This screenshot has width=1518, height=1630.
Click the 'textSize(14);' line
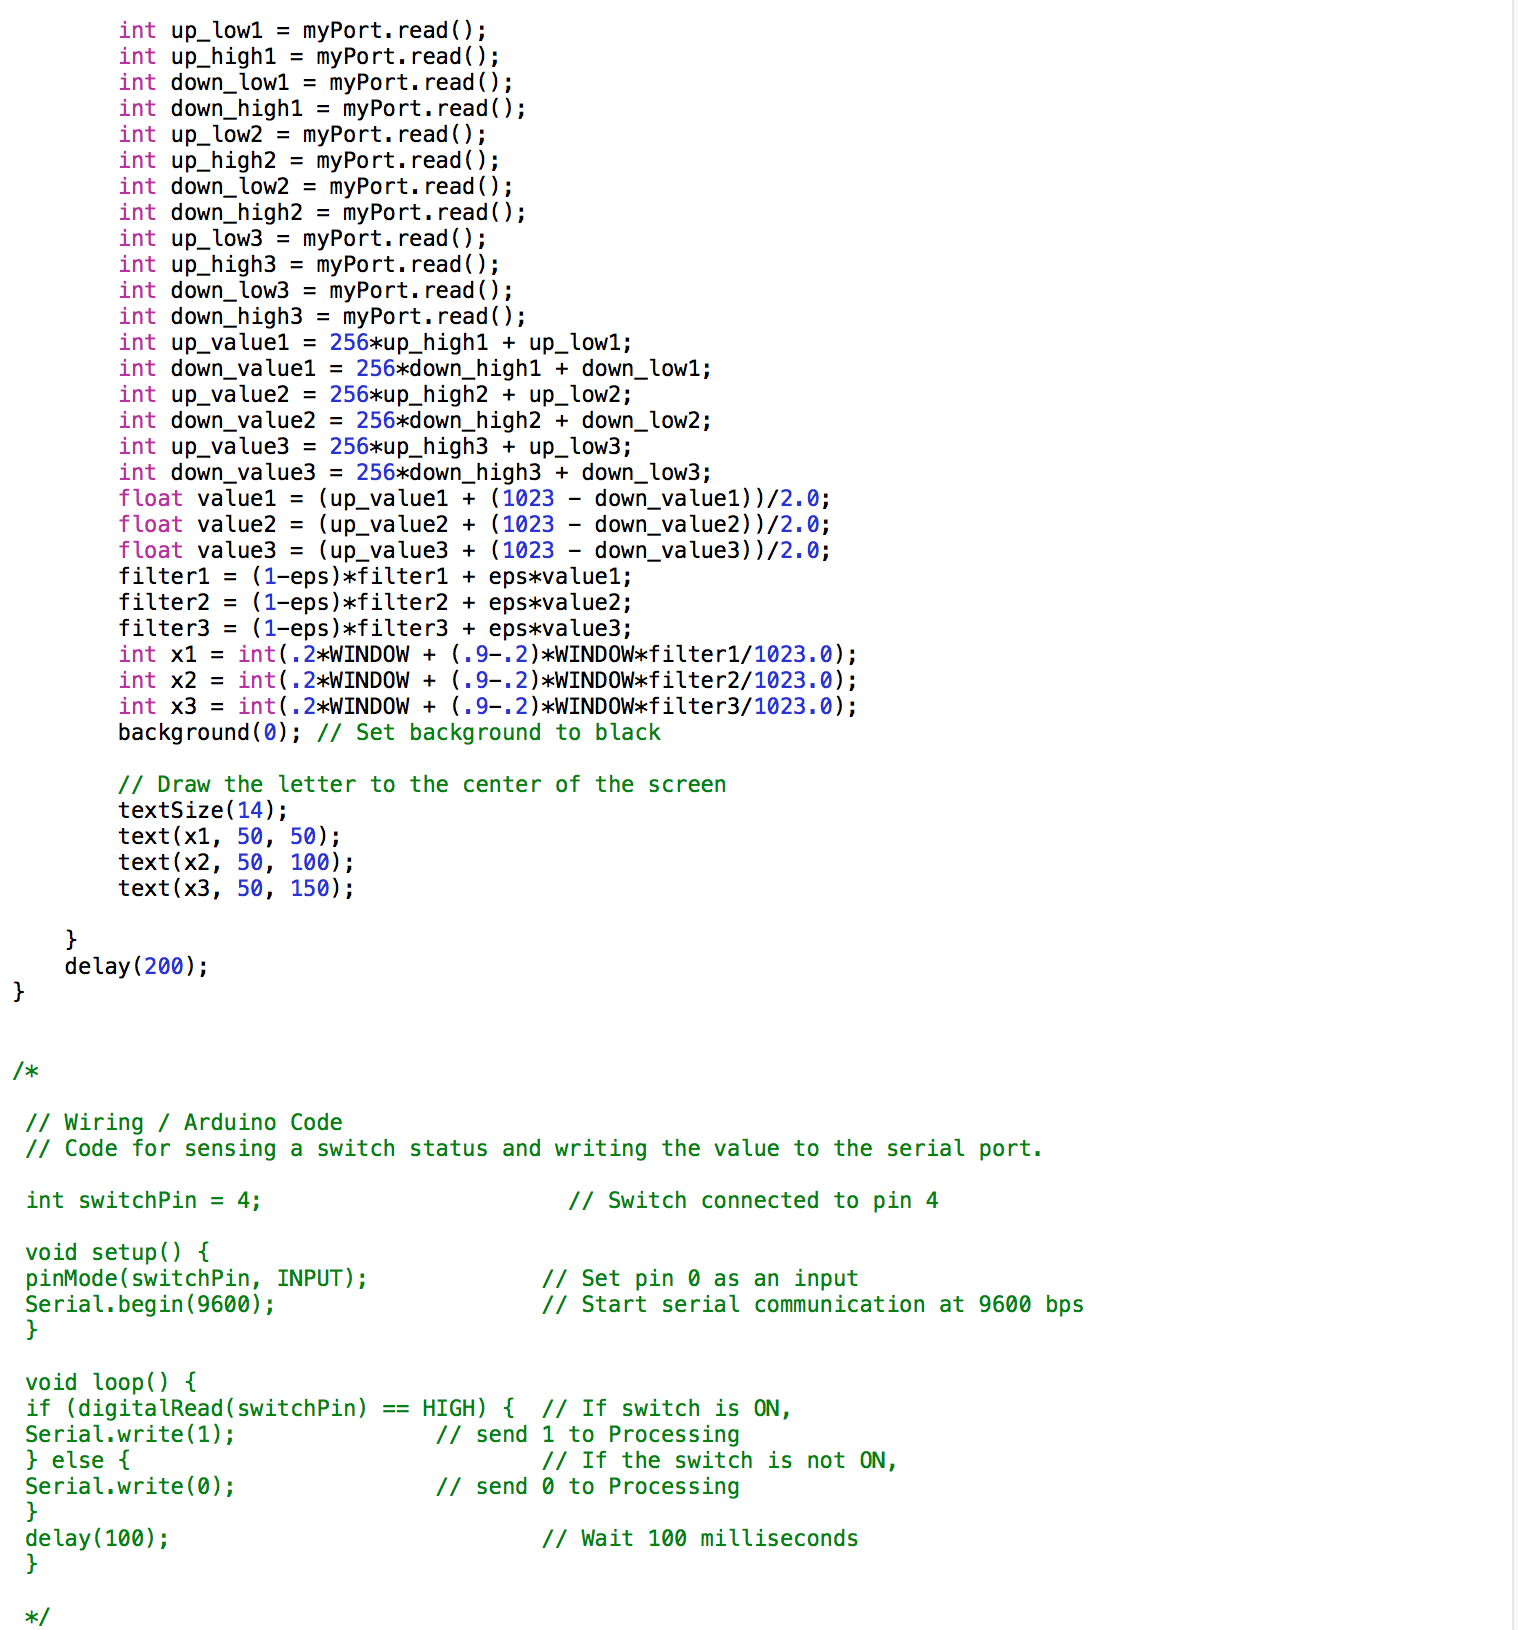tap(203, 811)
